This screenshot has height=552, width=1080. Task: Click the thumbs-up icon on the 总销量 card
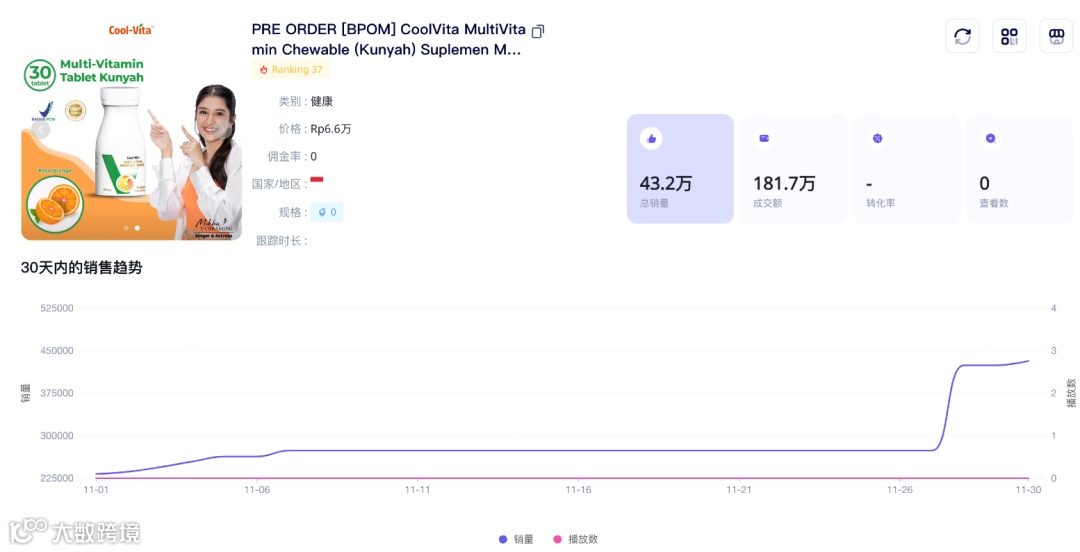pyautogui.click(x=651, y=139)
